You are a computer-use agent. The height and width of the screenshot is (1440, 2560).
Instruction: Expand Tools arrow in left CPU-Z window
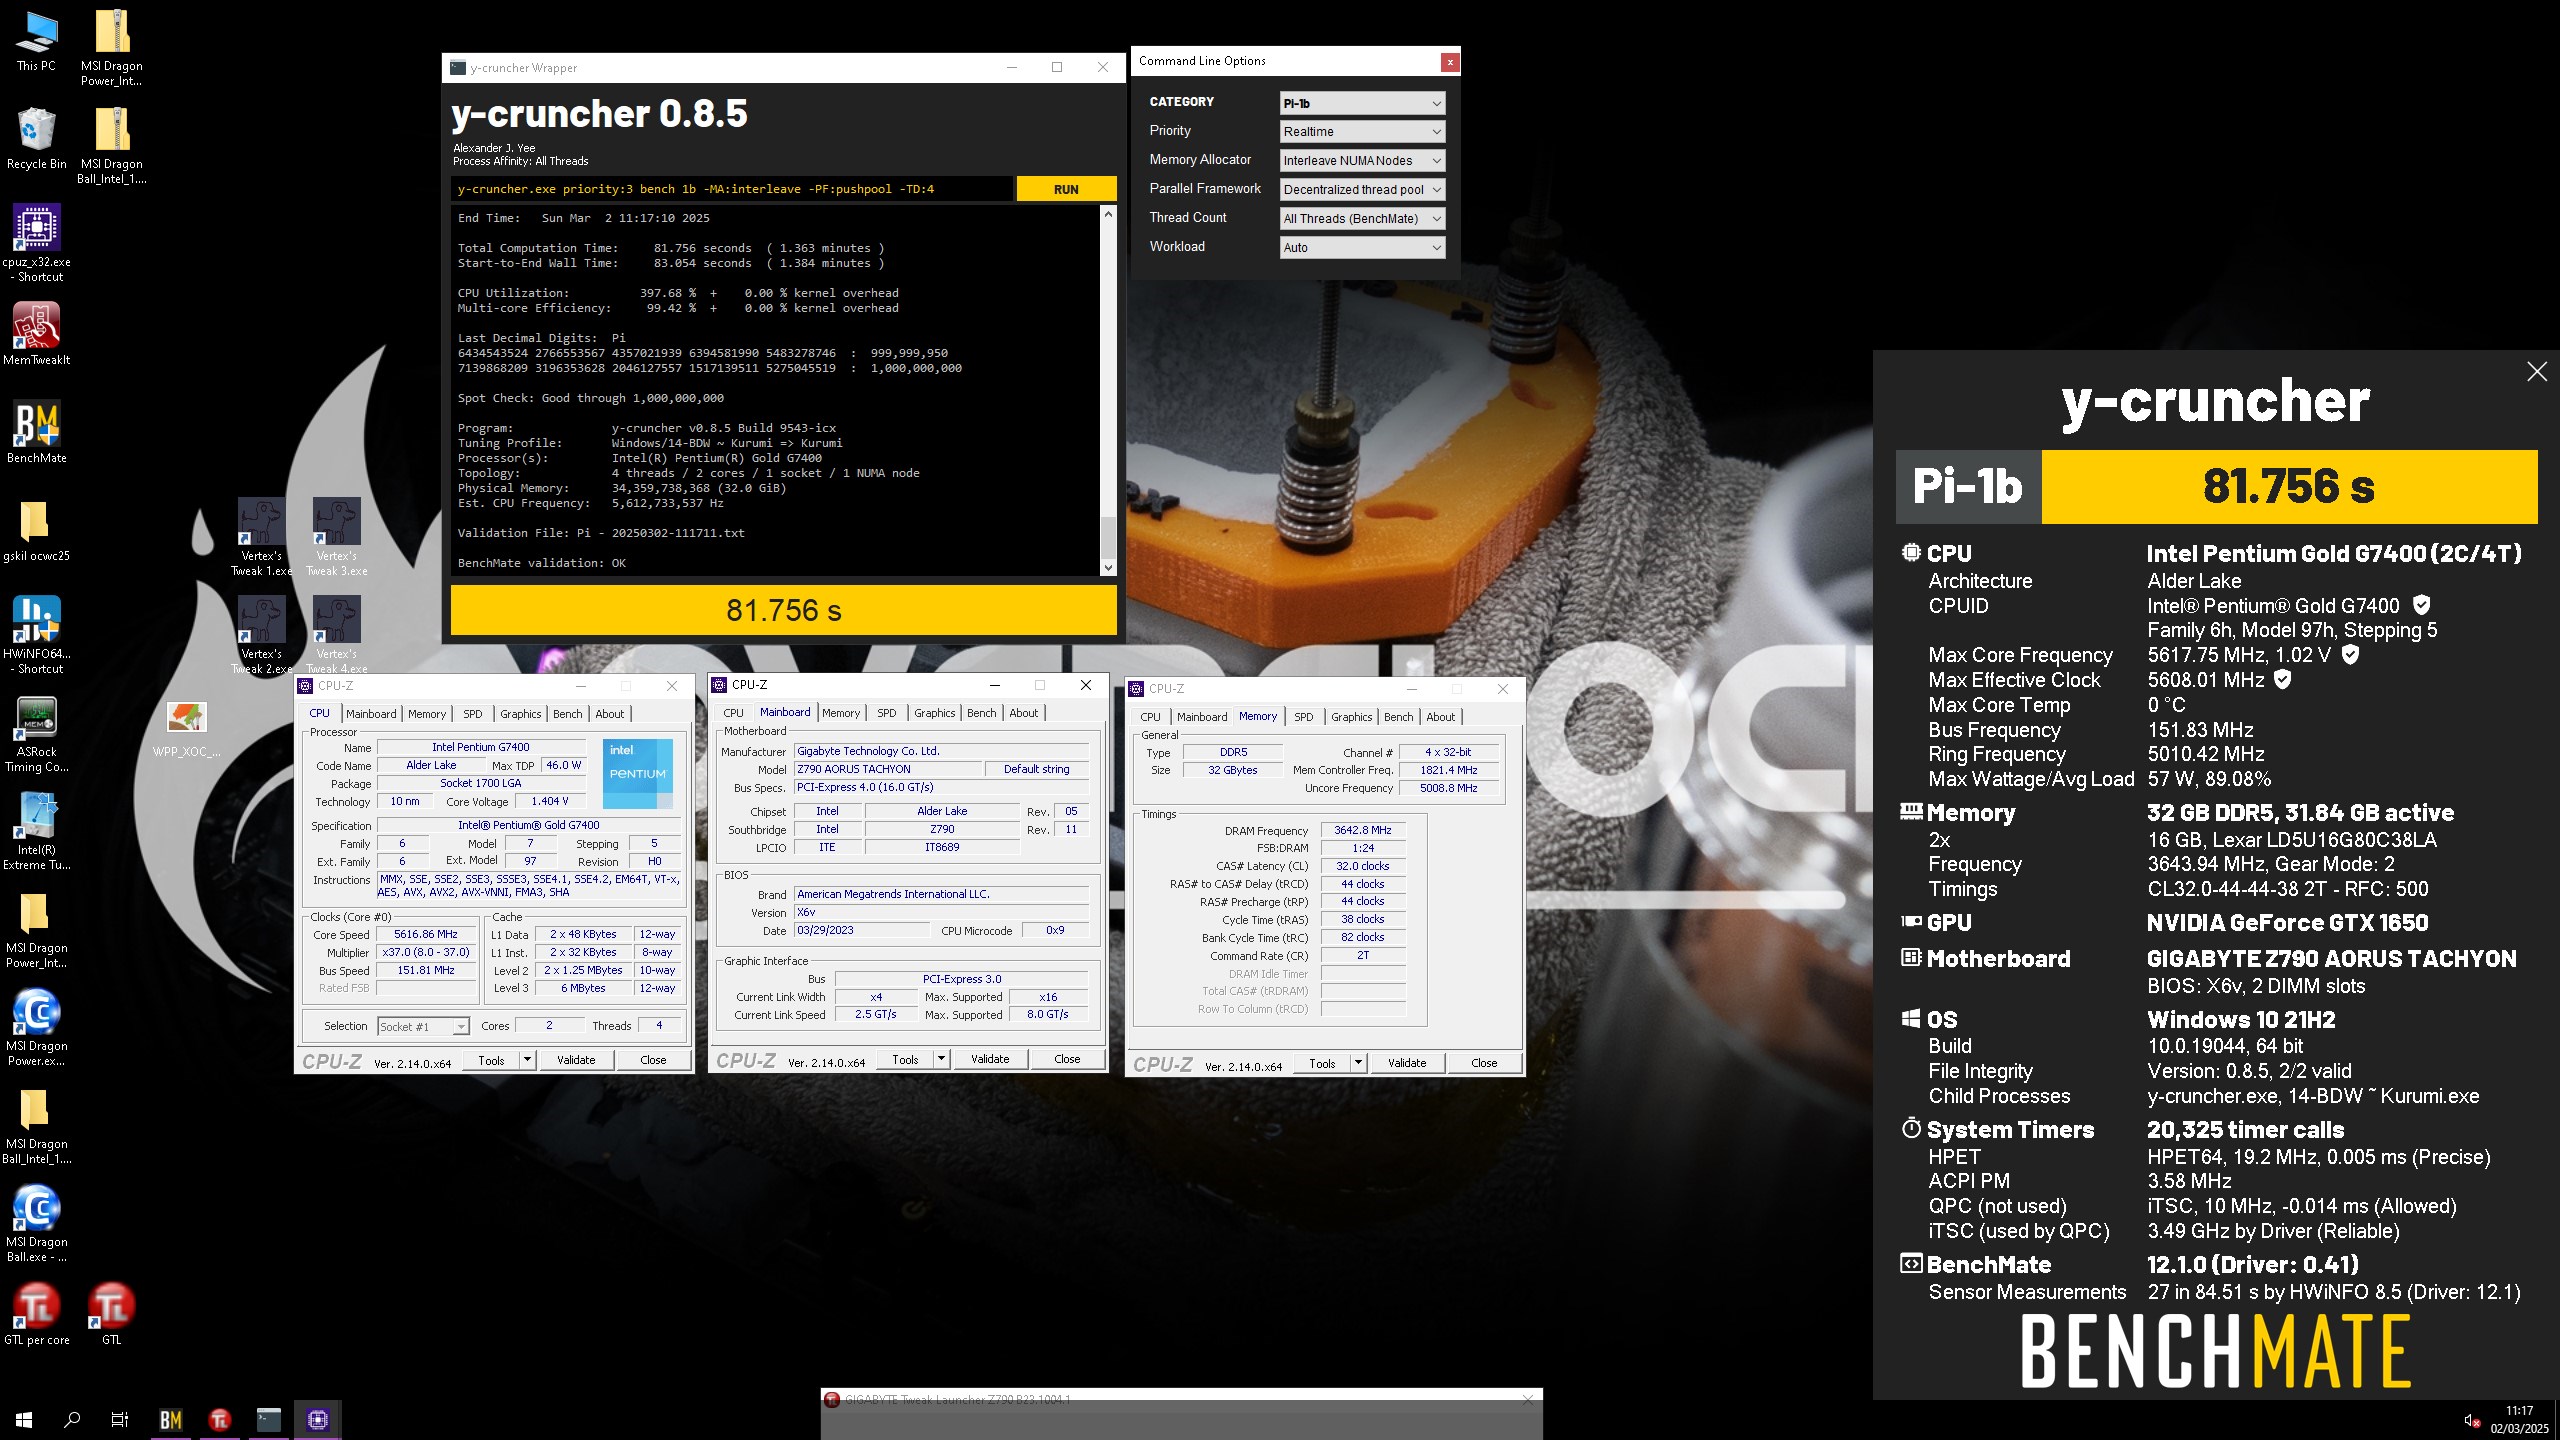pyautogui.click(x=527, y=1060)
